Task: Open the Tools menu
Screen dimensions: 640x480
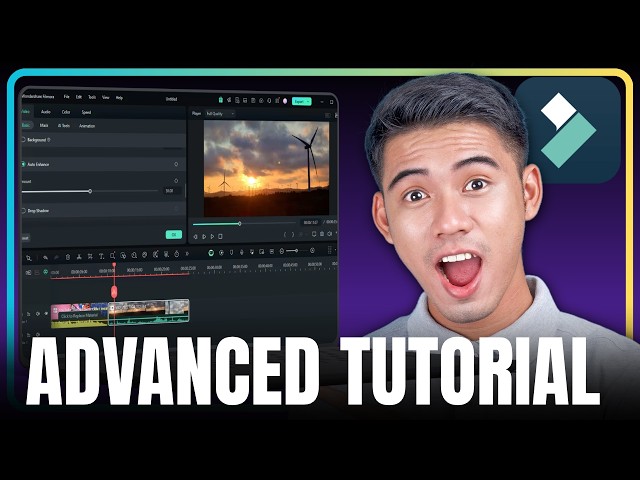Action: click(92, 97)
